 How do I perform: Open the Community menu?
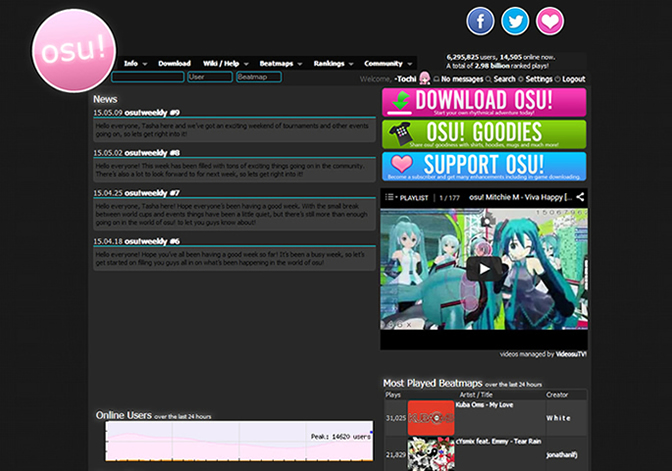pos(384,63)
